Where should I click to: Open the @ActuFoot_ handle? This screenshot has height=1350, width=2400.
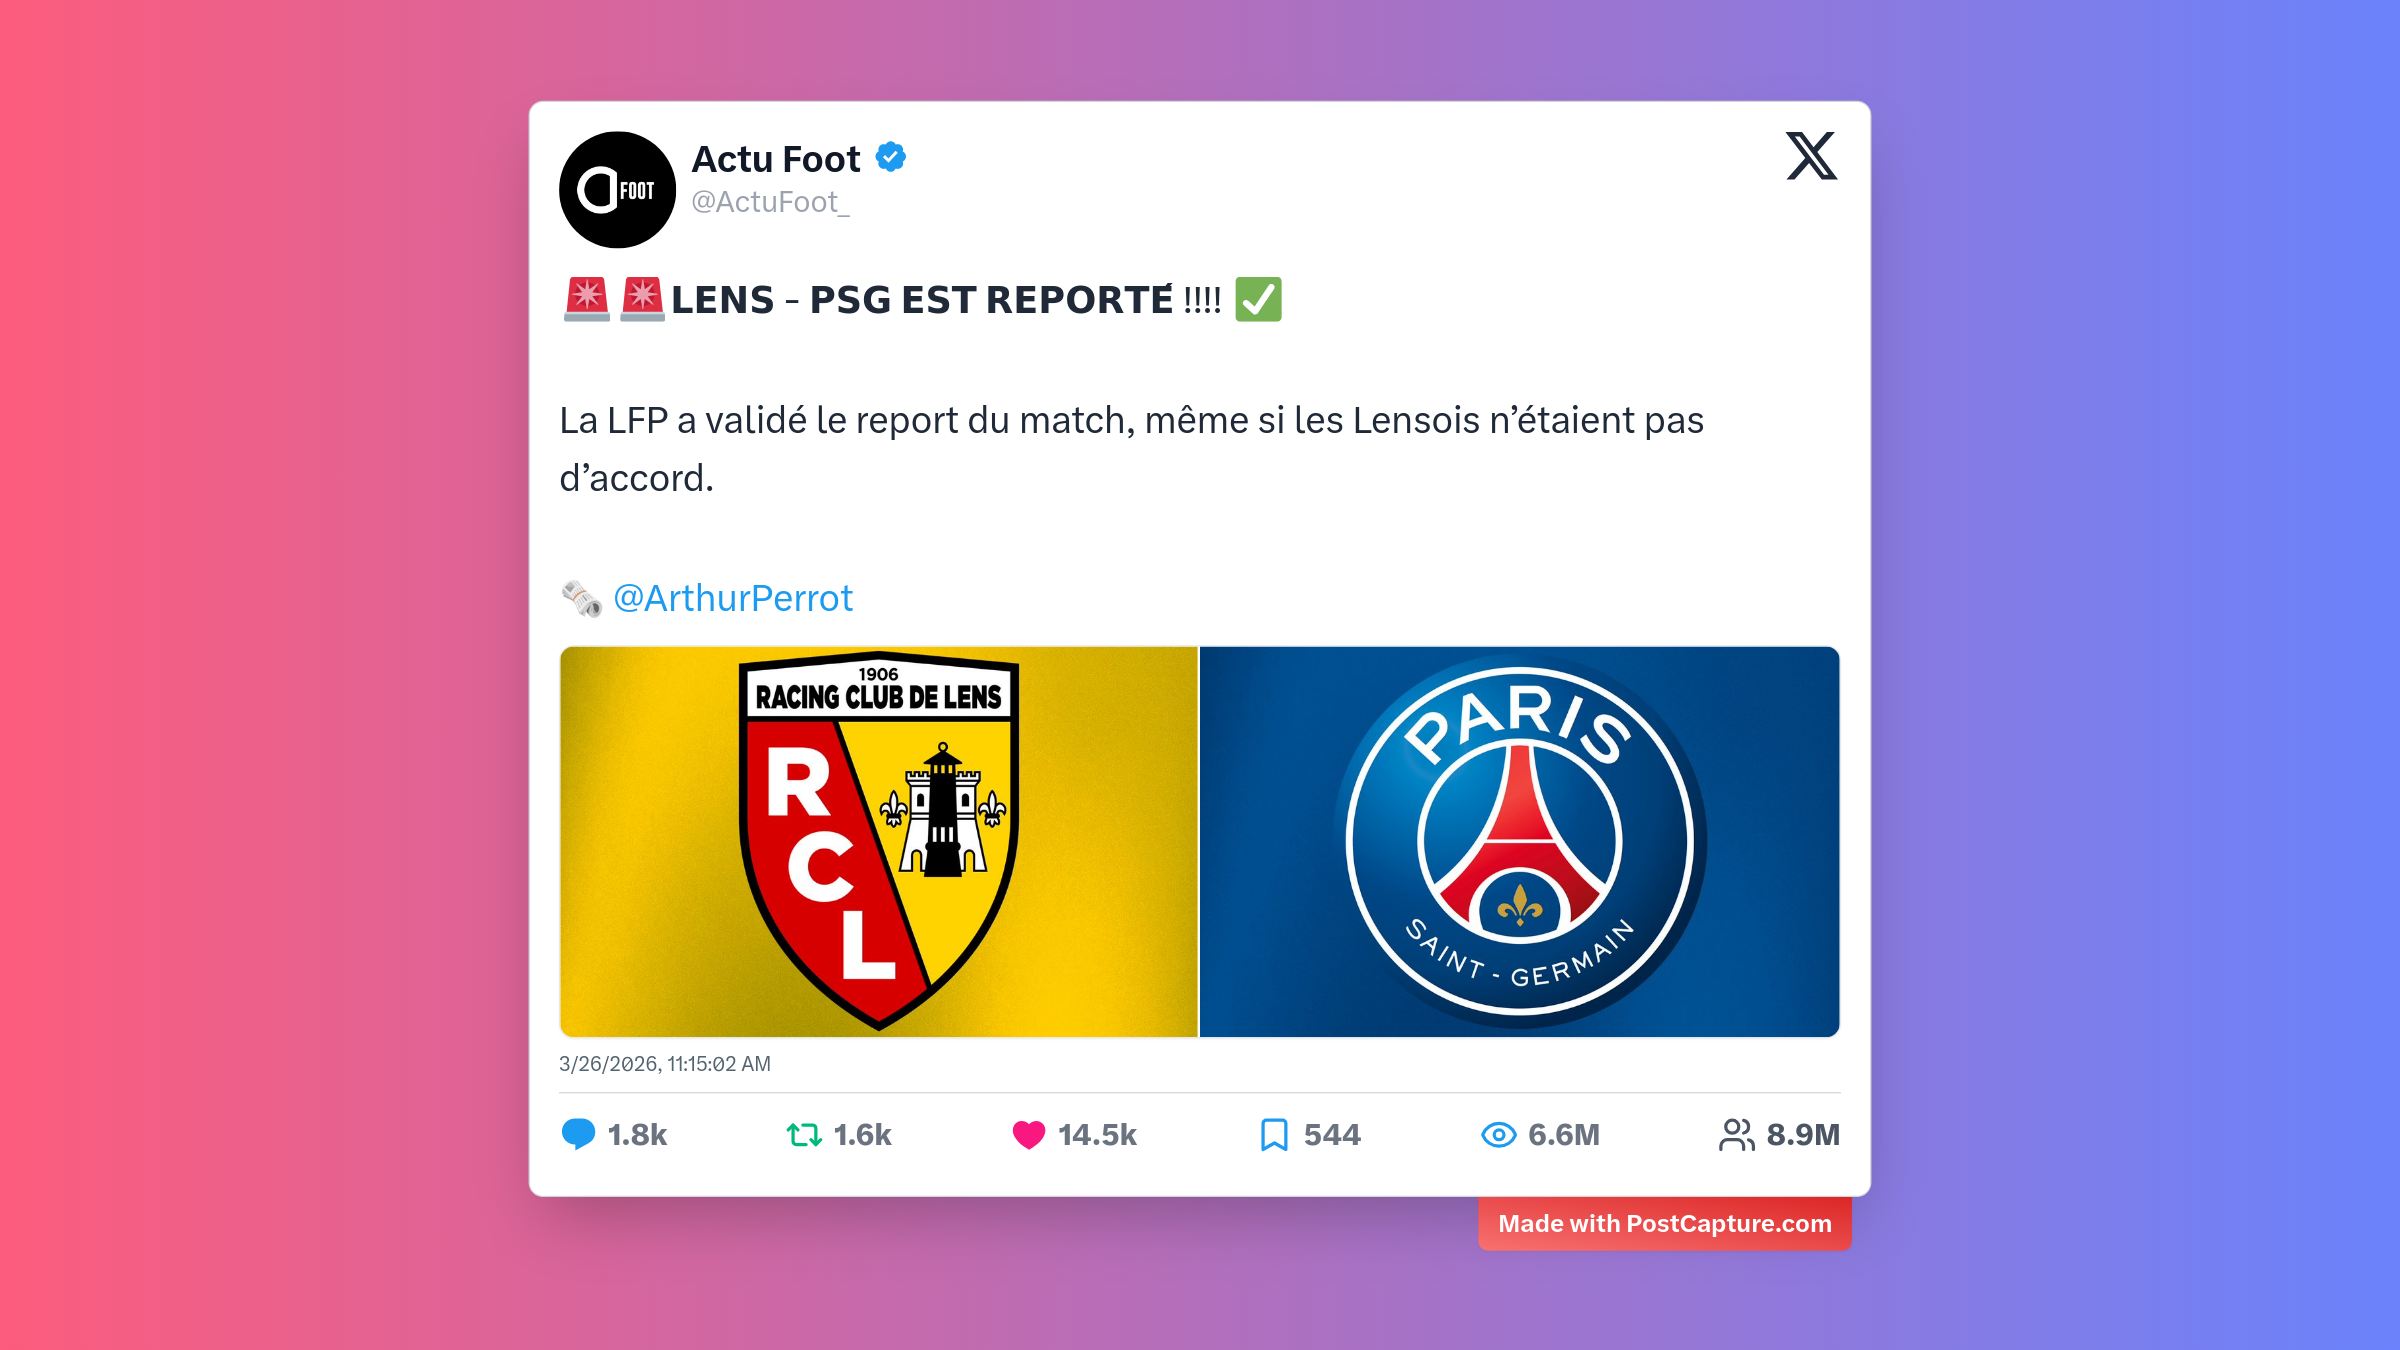pos(770,202)
